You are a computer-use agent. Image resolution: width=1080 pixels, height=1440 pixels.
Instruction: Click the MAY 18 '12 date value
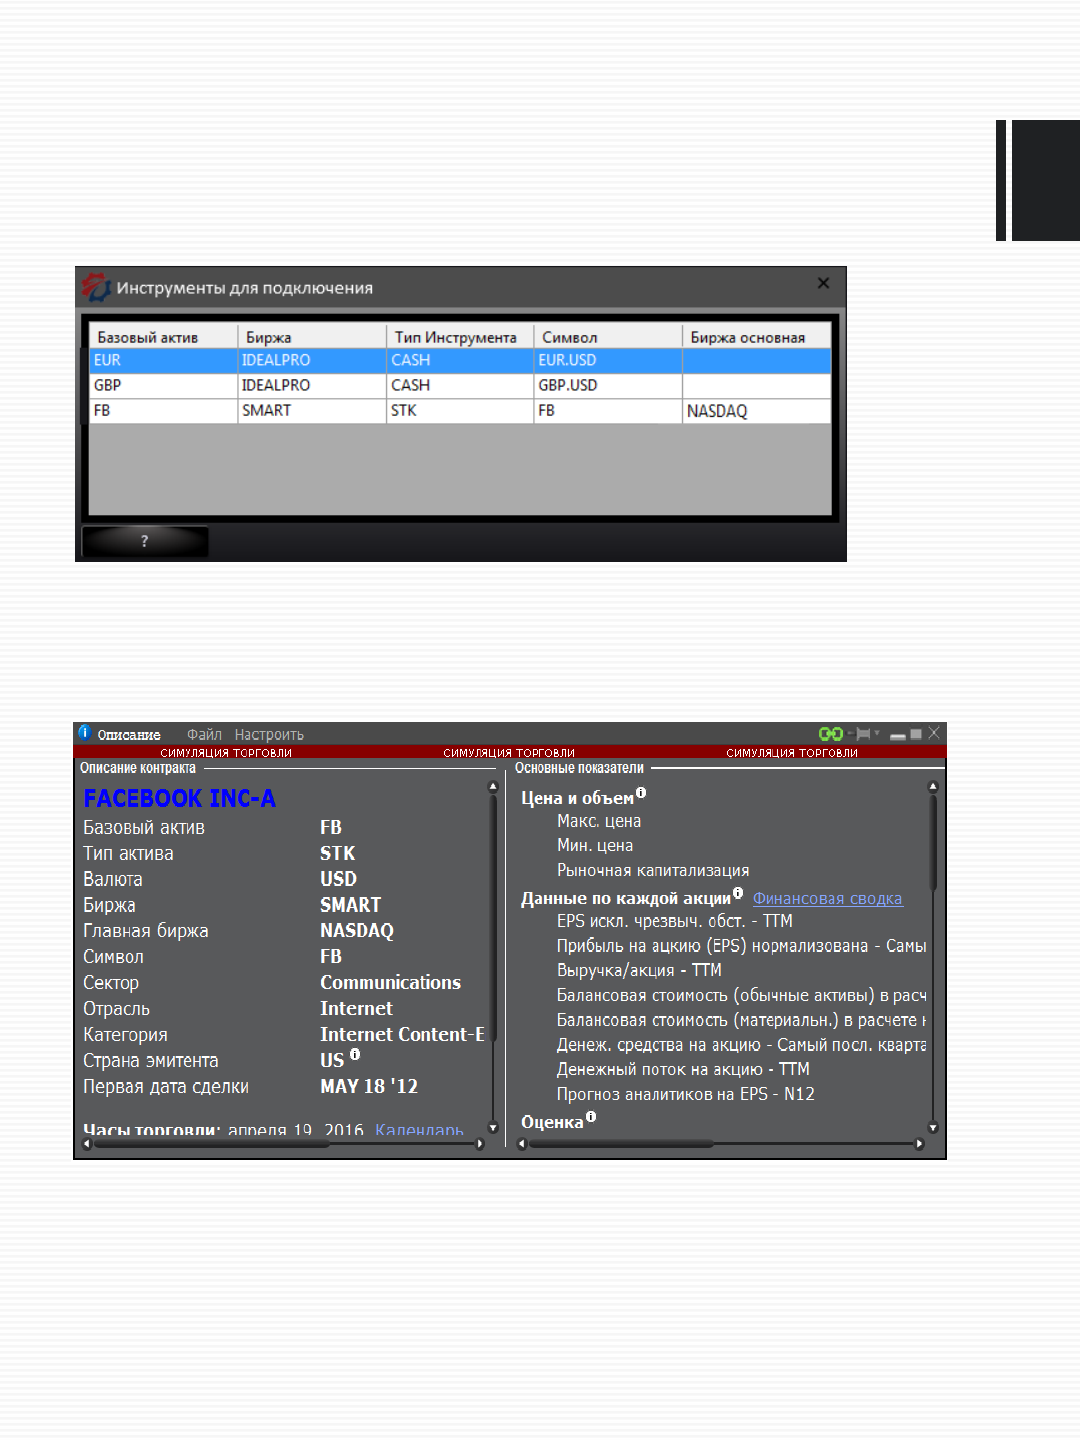click(369, 1087)
